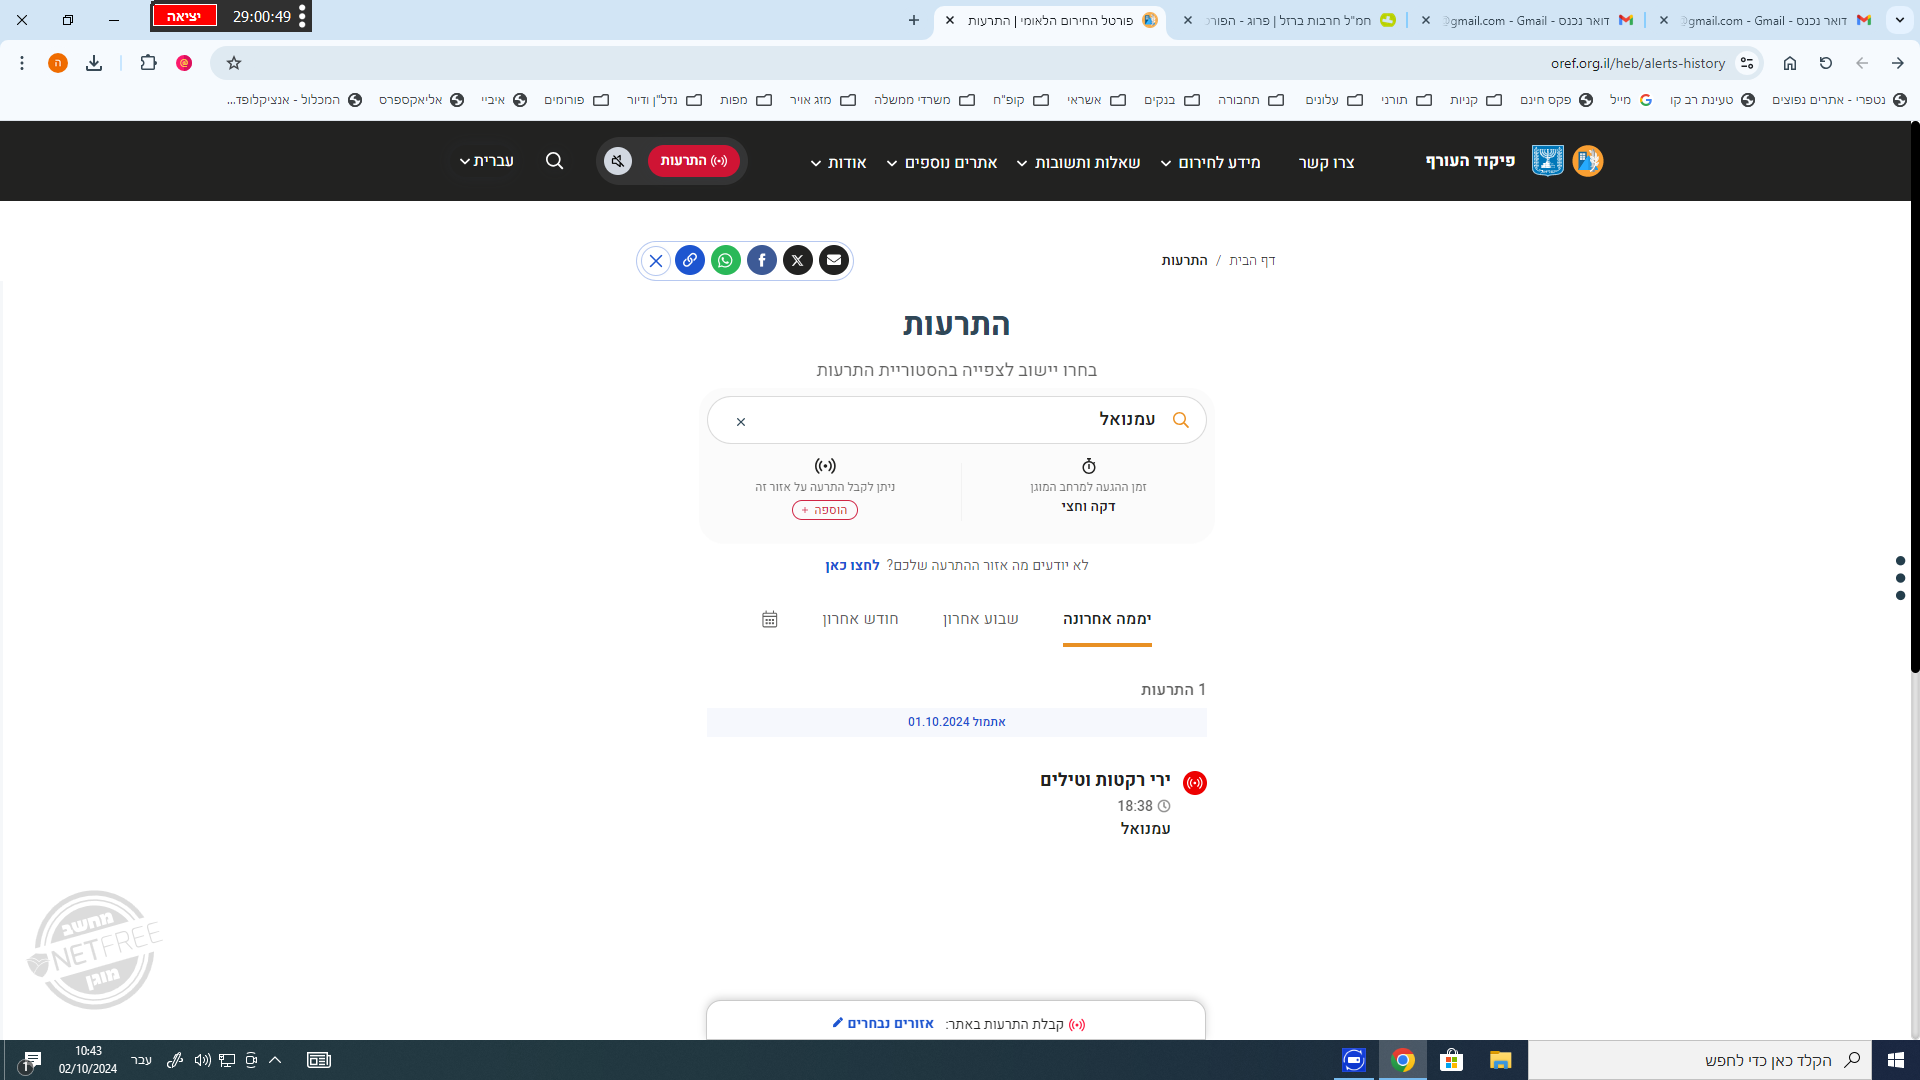Image resolution: width=1920 pixels, height=1080 pixels.
Task: Share page via WhatsApp icon
Action: coord(726,261)
